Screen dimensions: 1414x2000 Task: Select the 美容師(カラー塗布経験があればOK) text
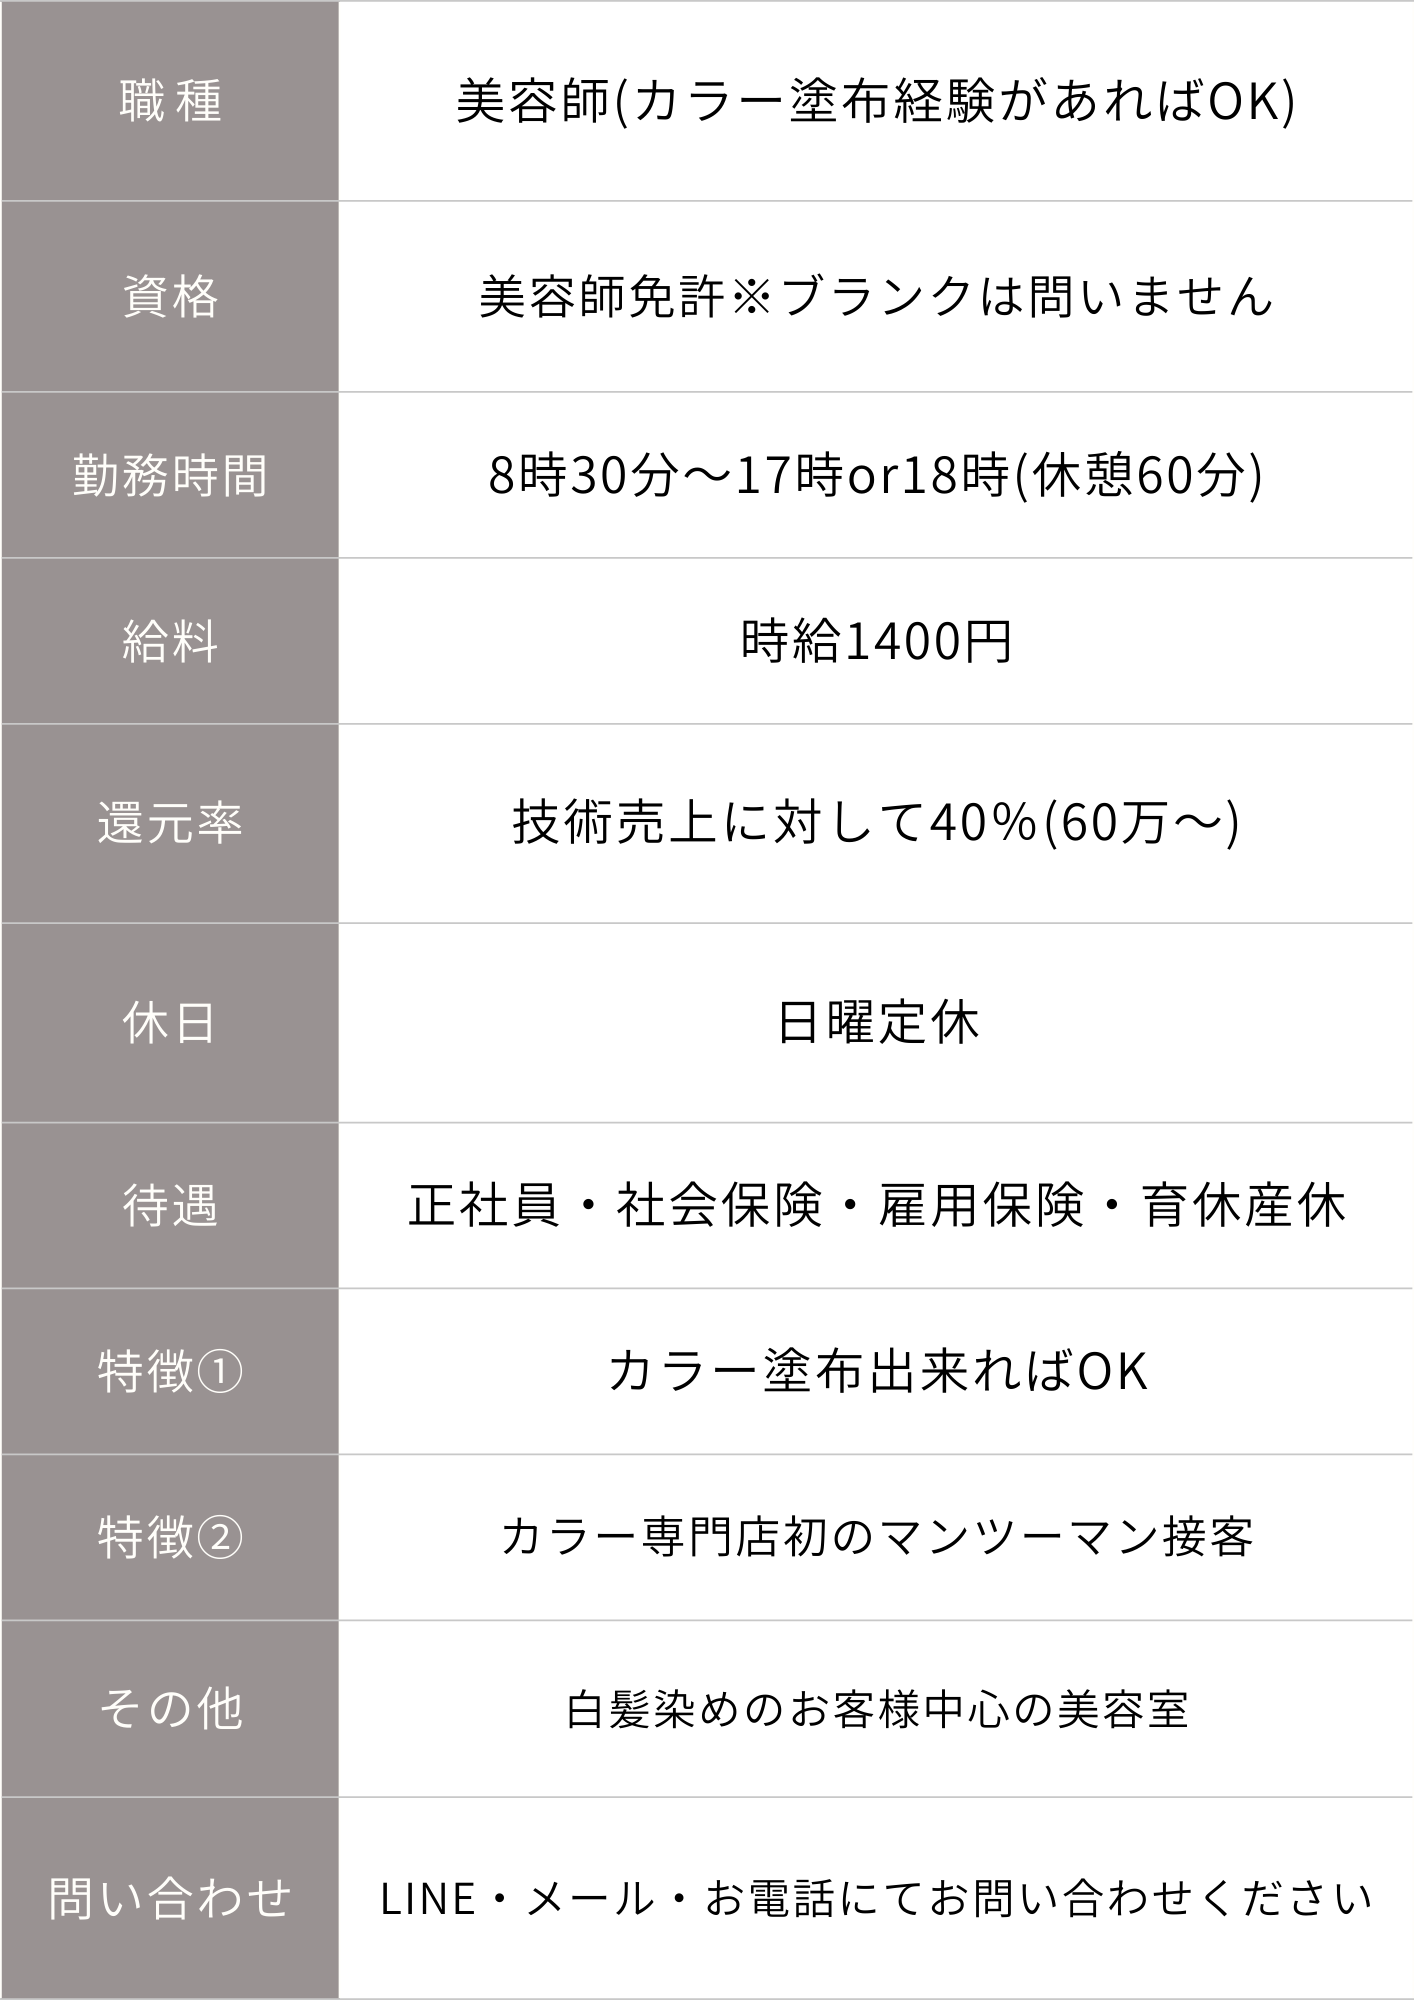pyautogui.click(x=876, y=101)
